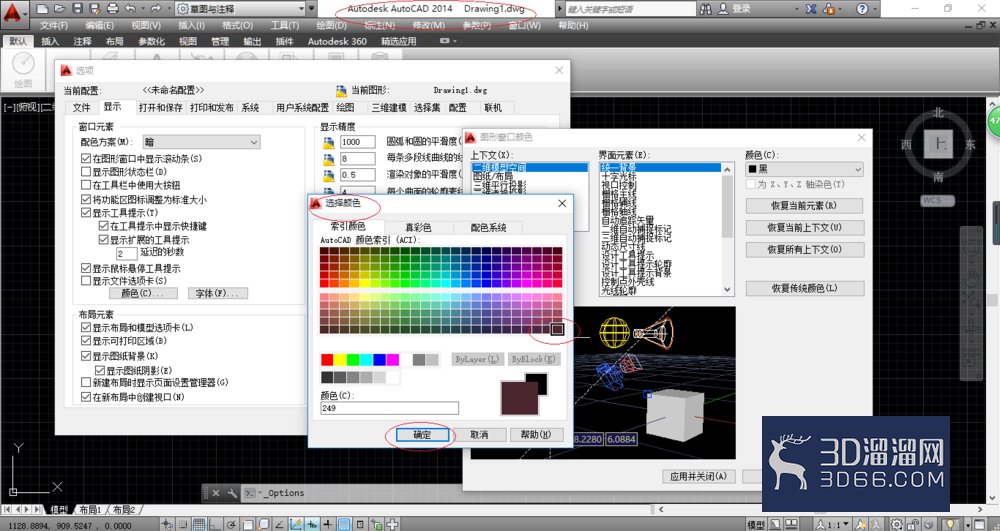Image resolution: width=1000 pixels, height=531 pixels.
Task: Click the annotation visibility icon beside 1:1 scale
Action: [860, 524]
